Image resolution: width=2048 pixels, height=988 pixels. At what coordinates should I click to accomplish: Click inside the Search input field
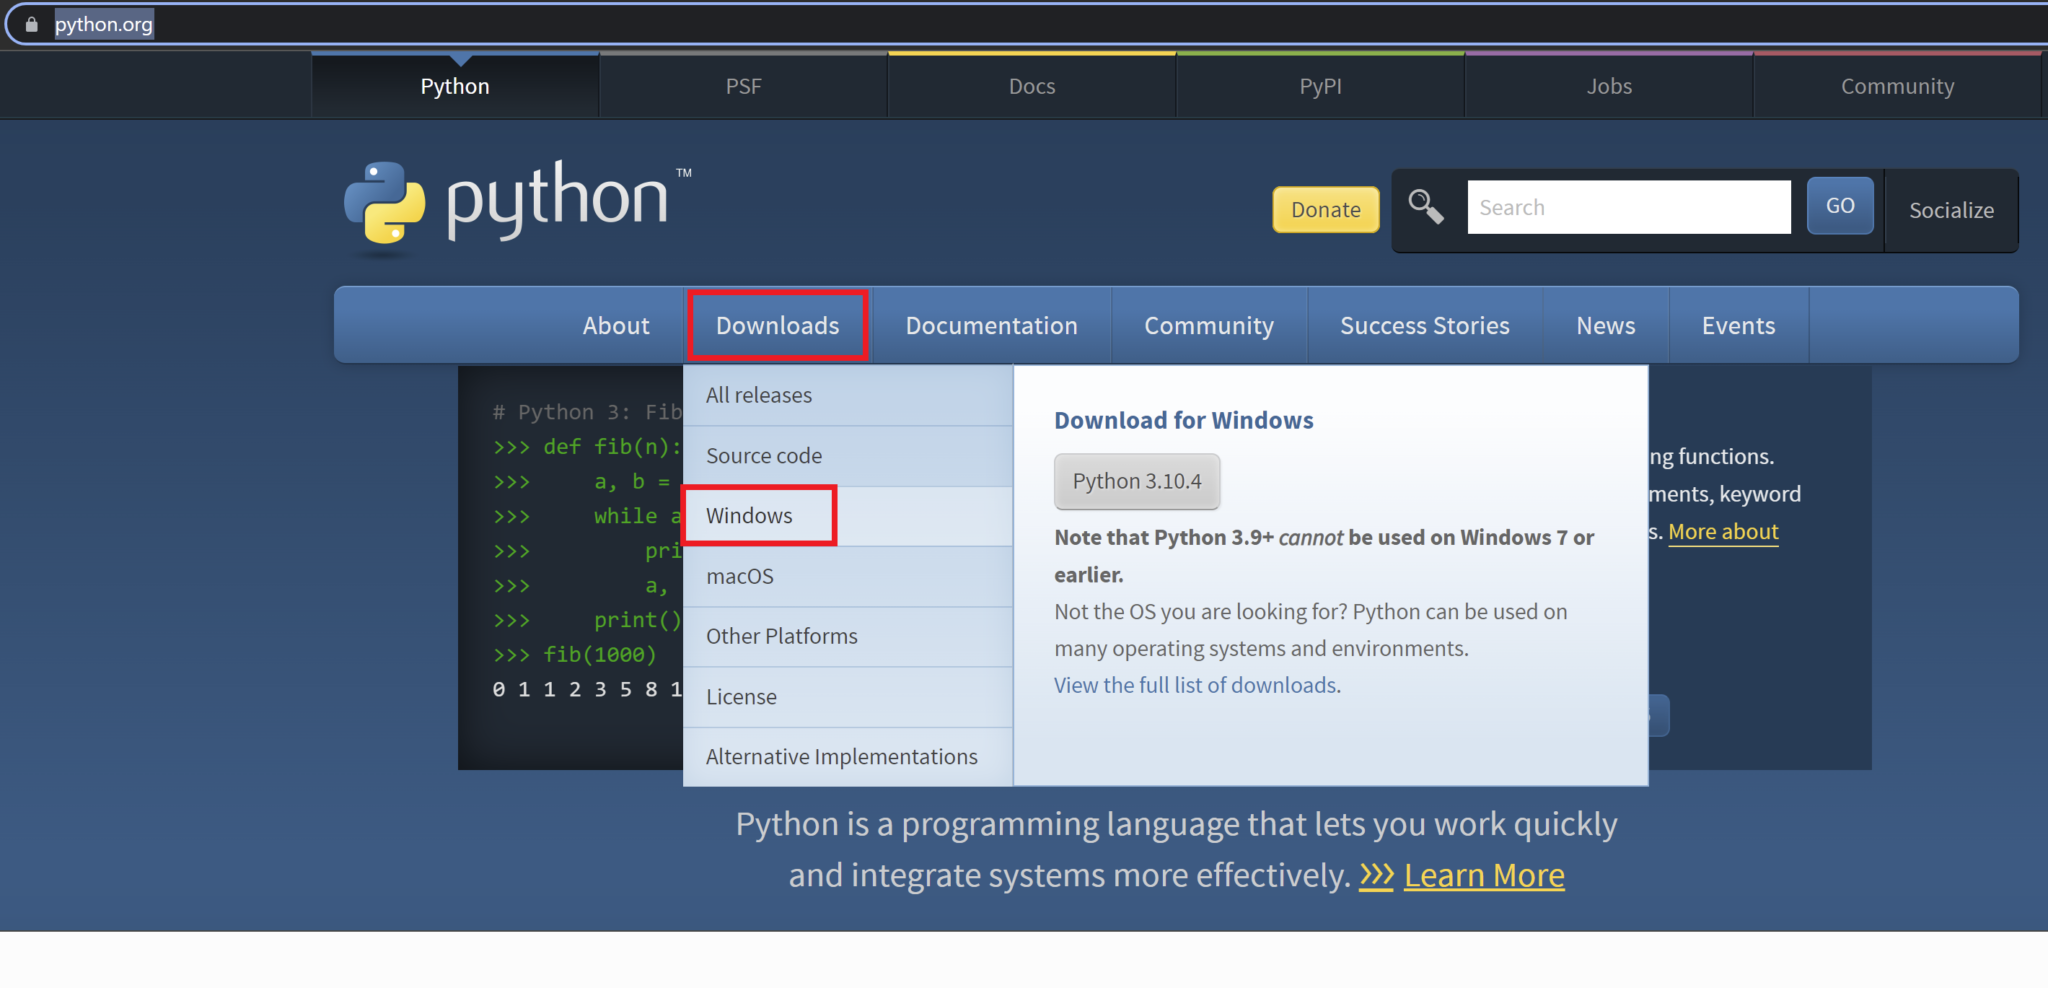coord(1630,206)
